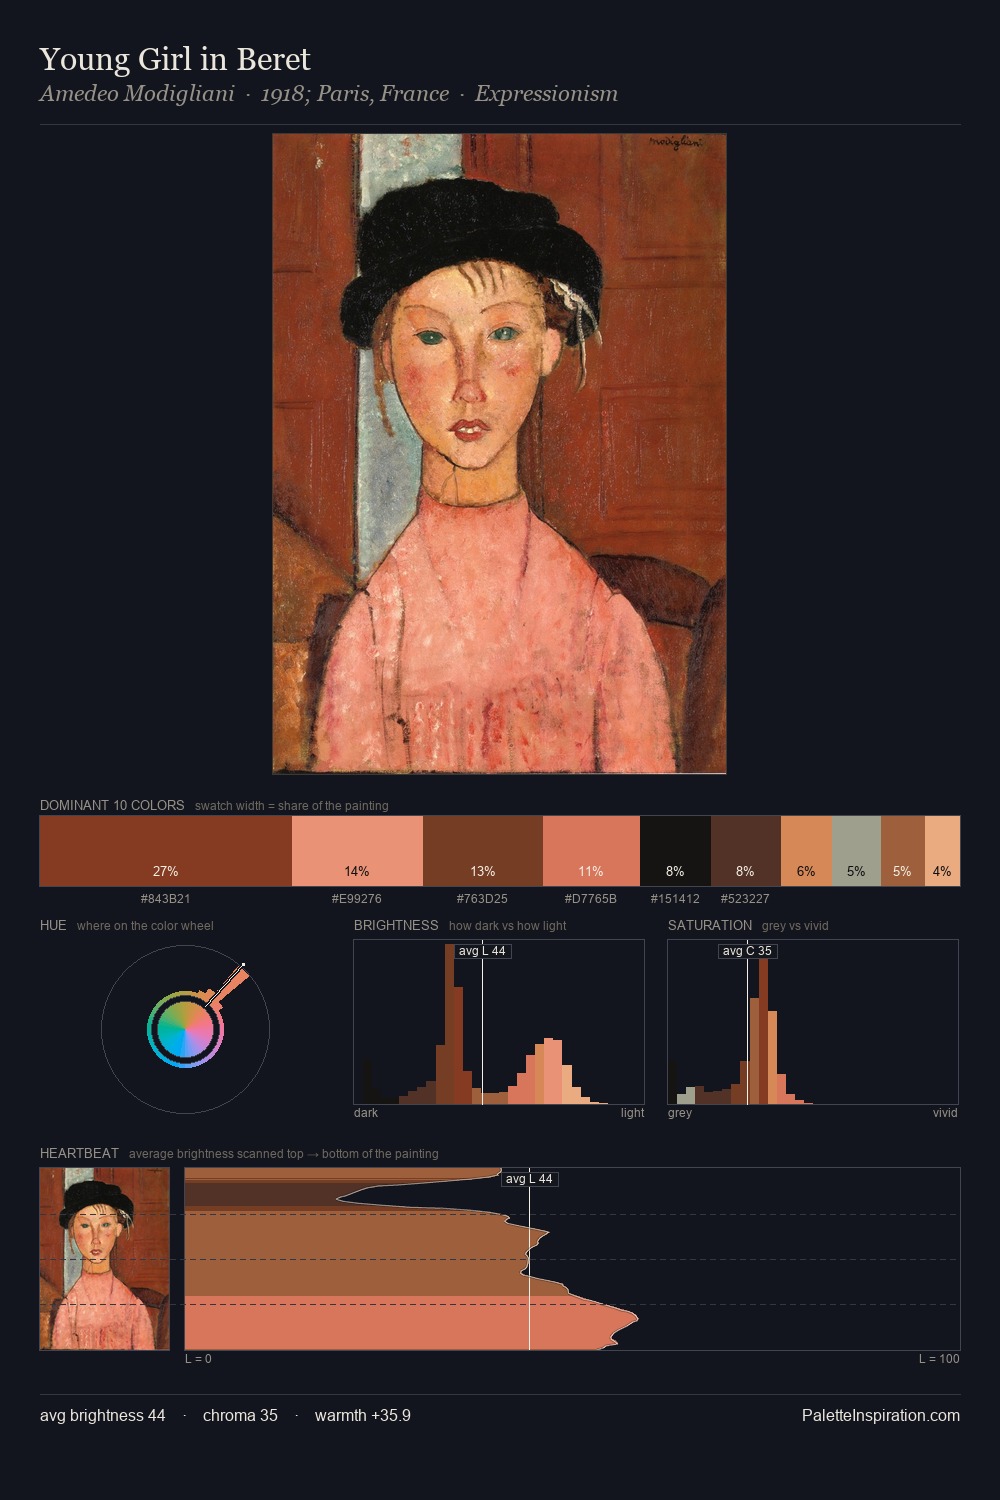Click the 'Expressionism' style label
Image resolution: width=1000 pixels, height=1500 pixels.
(546, 94)
